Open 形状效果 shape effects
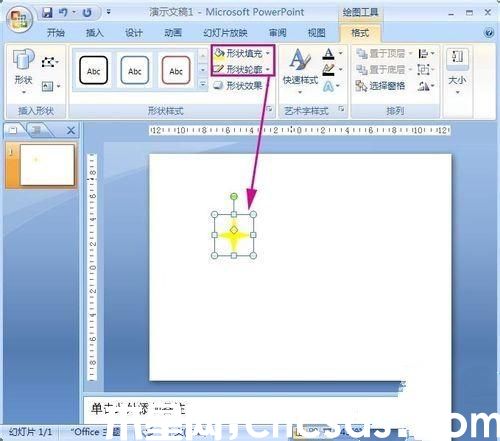This screenshot has height=441, width=500. (238, 86)
